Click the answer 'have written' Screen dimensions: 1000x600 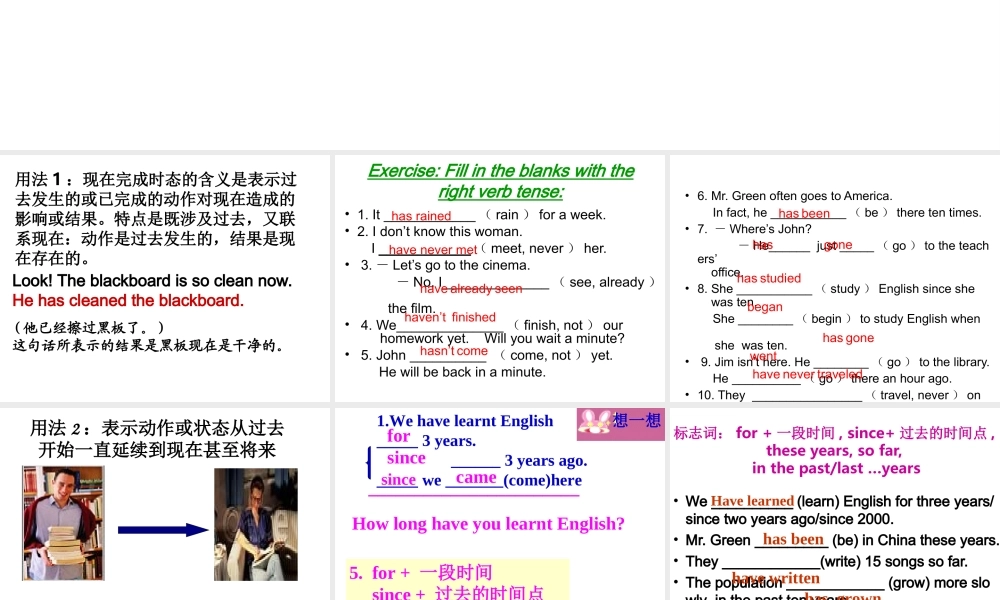pos(776,578)
